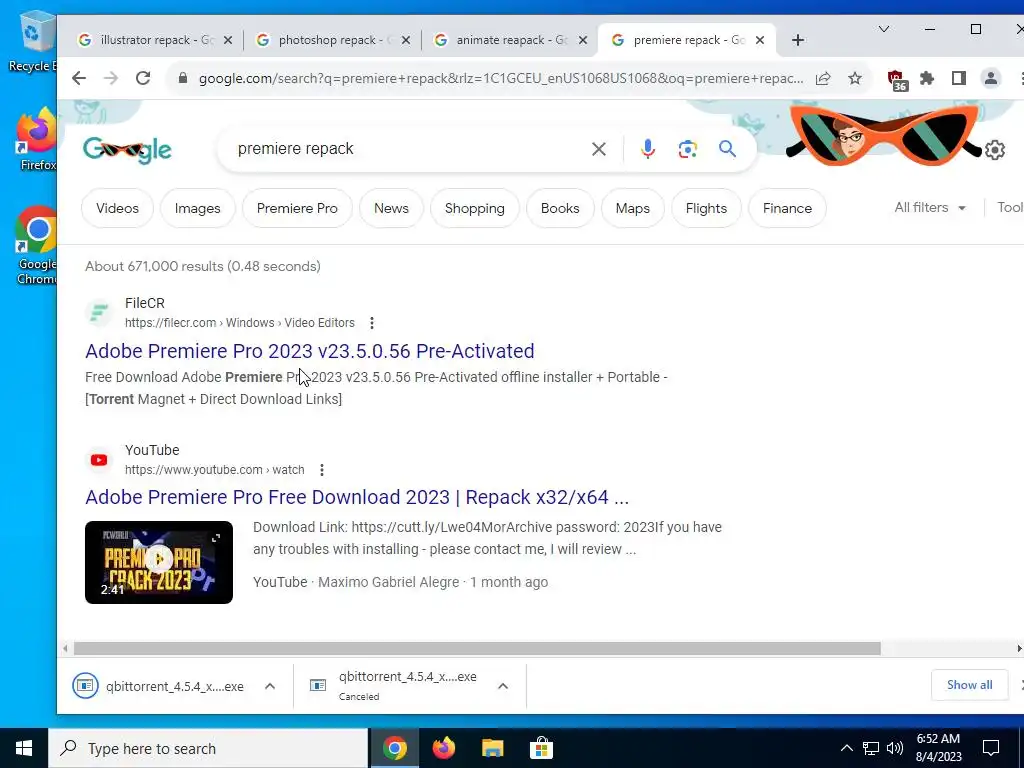Click the taskbar clock showing 6:52 AM
Viewport: 1024px width, 768px height.
(x=938, y=748)
